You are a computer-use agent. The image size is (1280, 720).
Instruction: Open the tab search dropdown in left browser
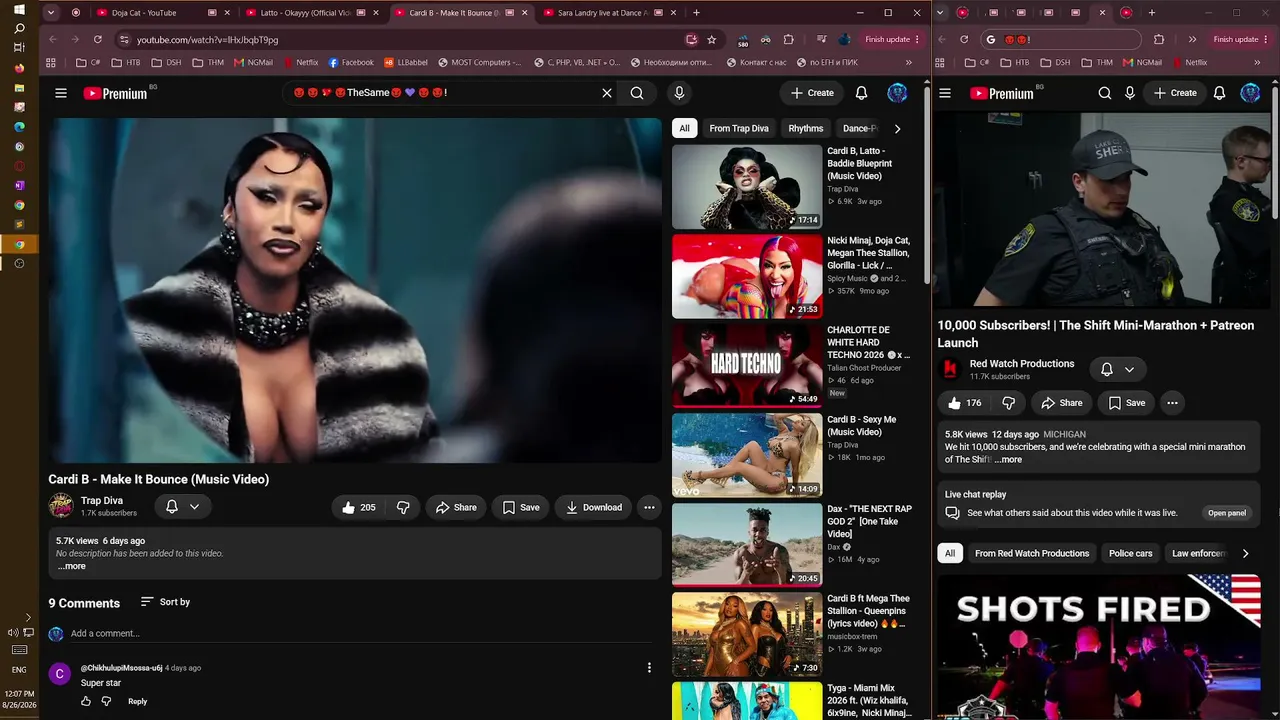click(x=51, y=13)
